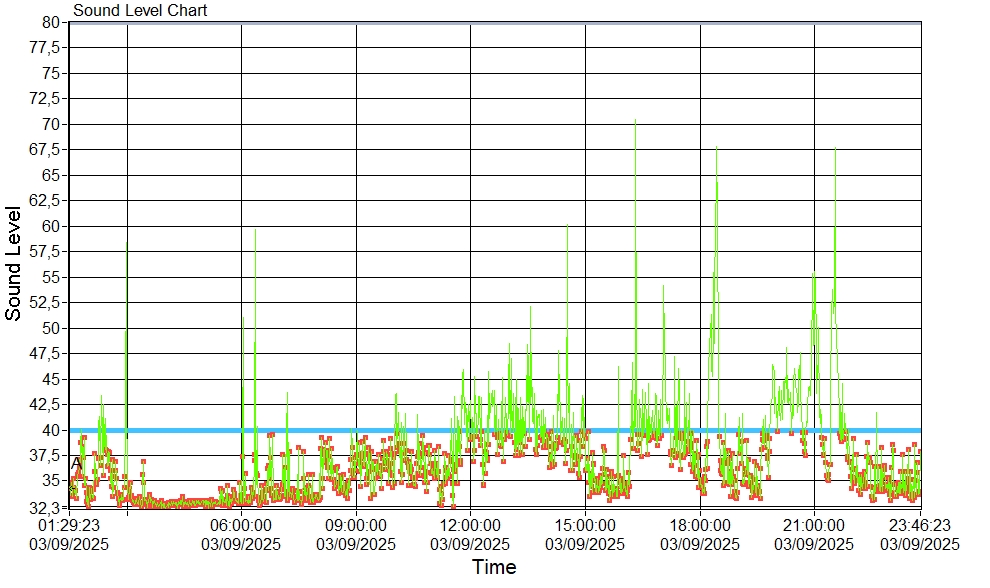Click the green peak just after 18:00:00

716,150
